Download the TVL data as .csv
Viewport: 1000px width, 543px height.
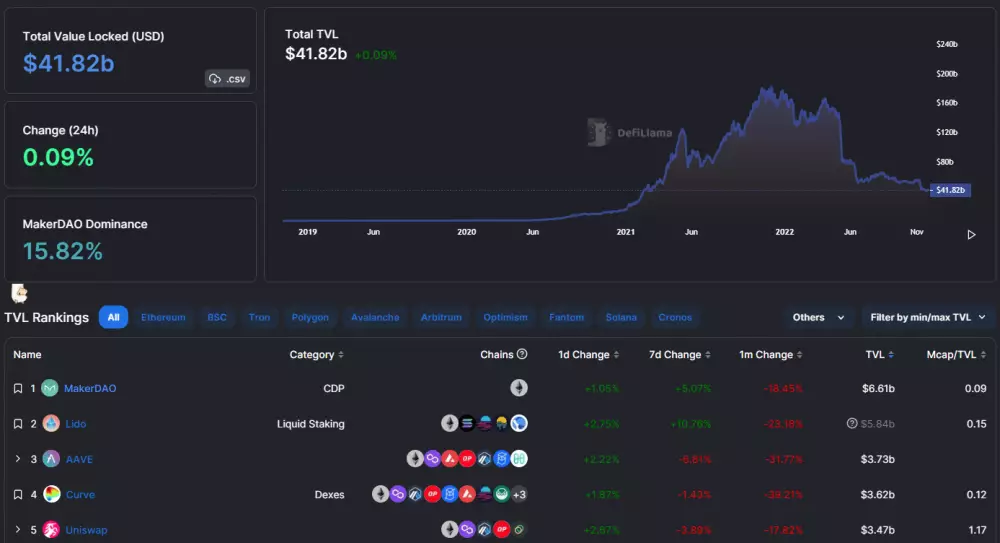227,79
